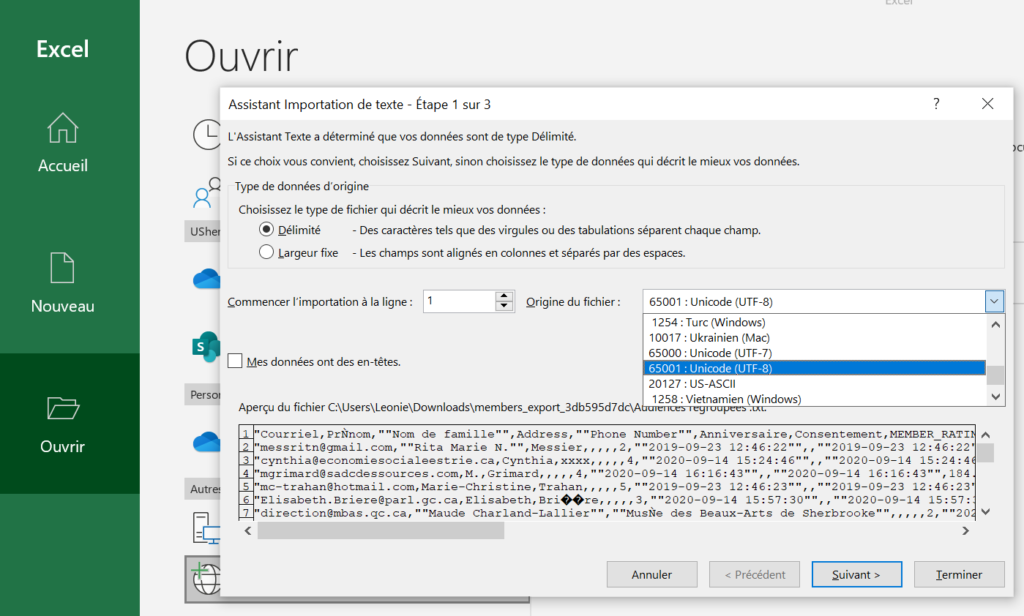Click the starting line number input field
Viewport: 1024px width, 616px height.
click(x=458, y=301)
